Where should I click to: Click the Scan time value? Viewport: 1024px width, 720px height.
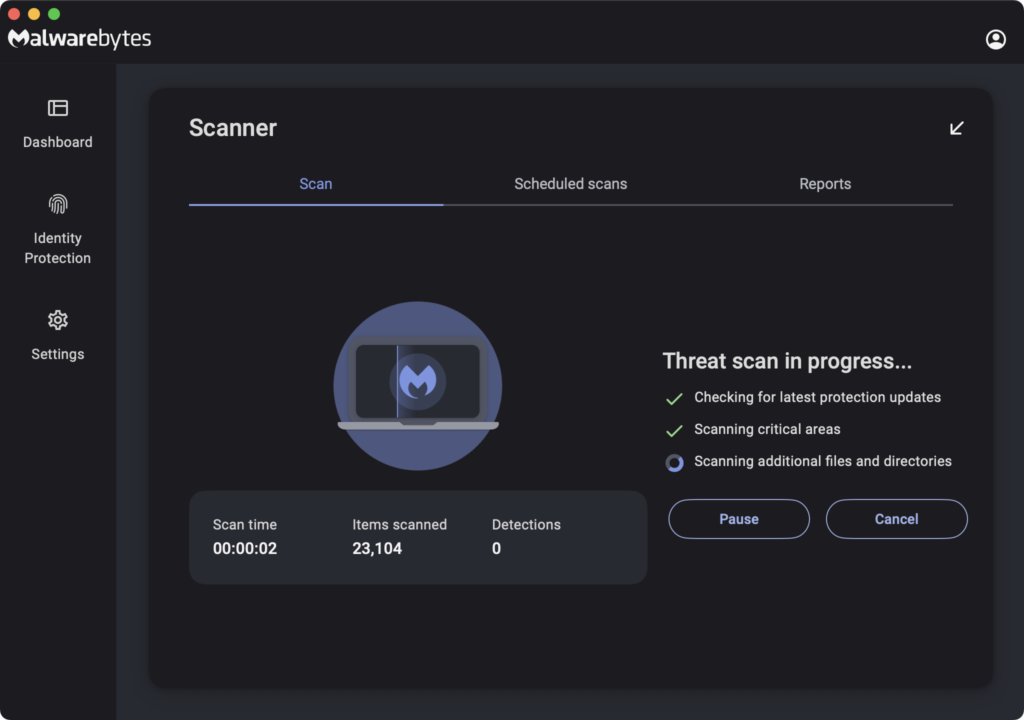click(245, 548)
